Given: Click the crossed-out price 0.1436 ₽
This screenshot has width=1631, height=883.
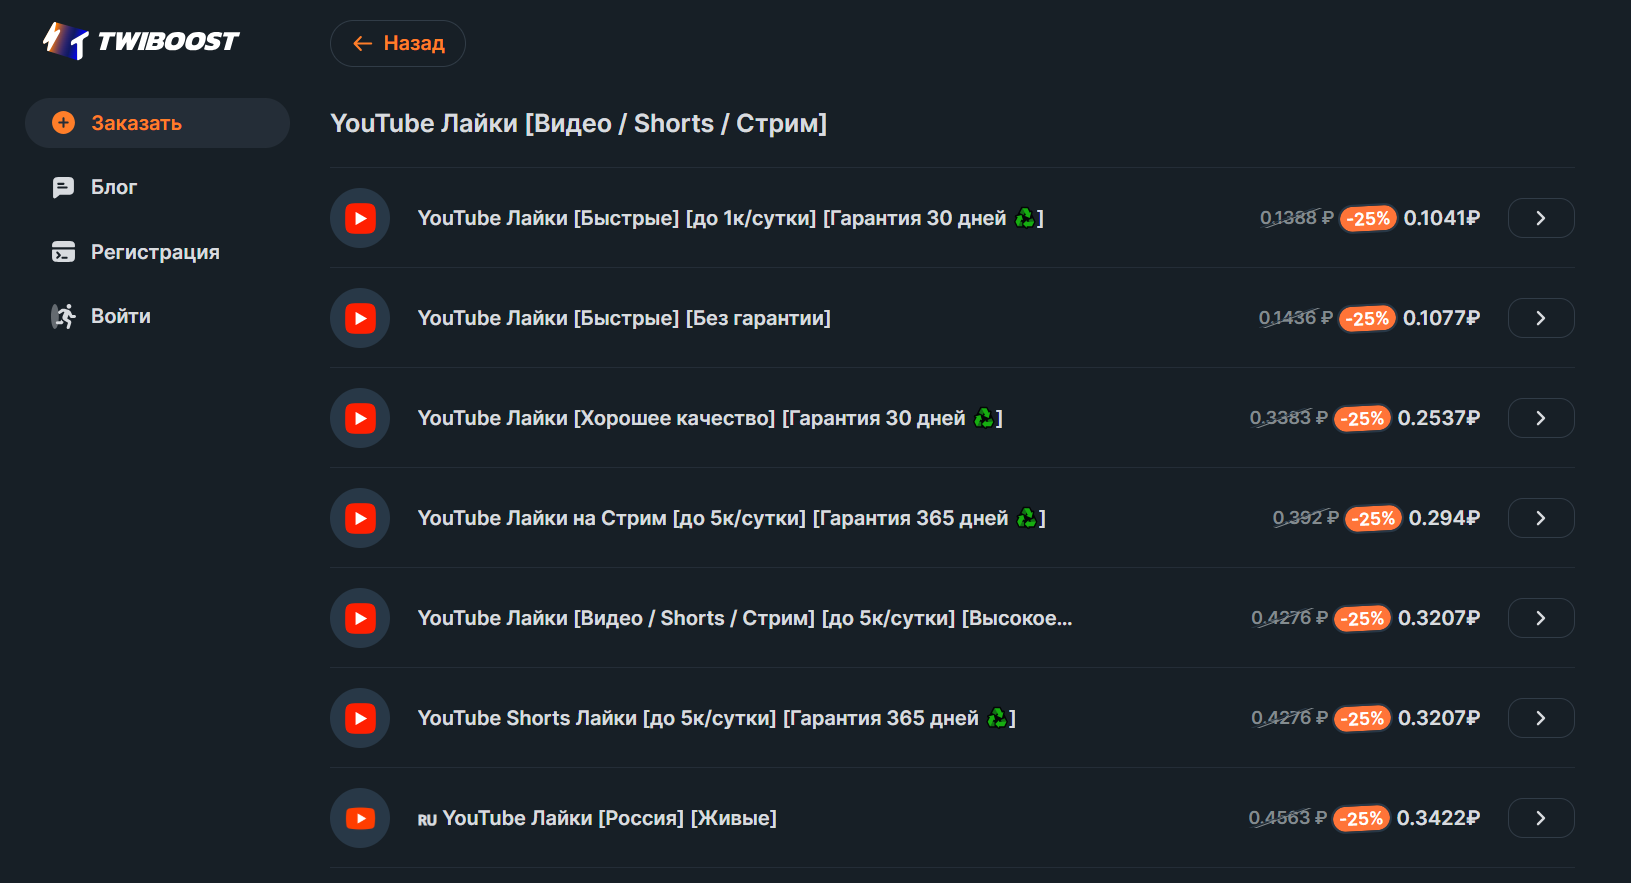Looking at the screenshot, I should 1296,318.
